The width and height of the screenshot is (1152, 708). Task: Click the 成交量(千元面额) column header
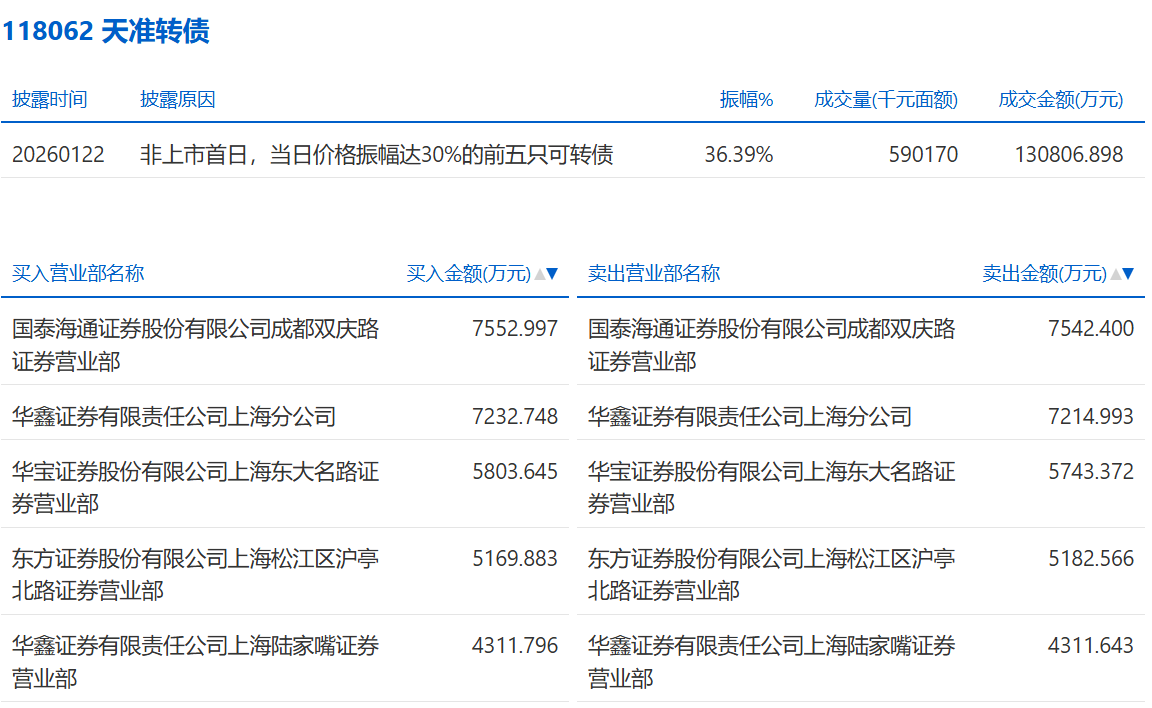tap(885, 100)
